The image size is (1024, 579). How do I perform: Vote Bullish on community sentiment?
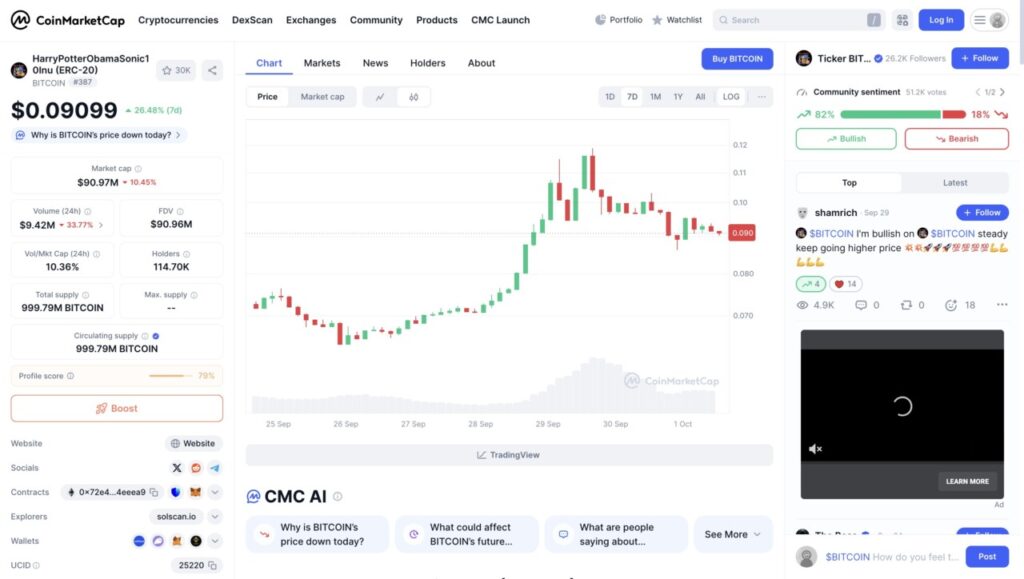coord(846,139)
